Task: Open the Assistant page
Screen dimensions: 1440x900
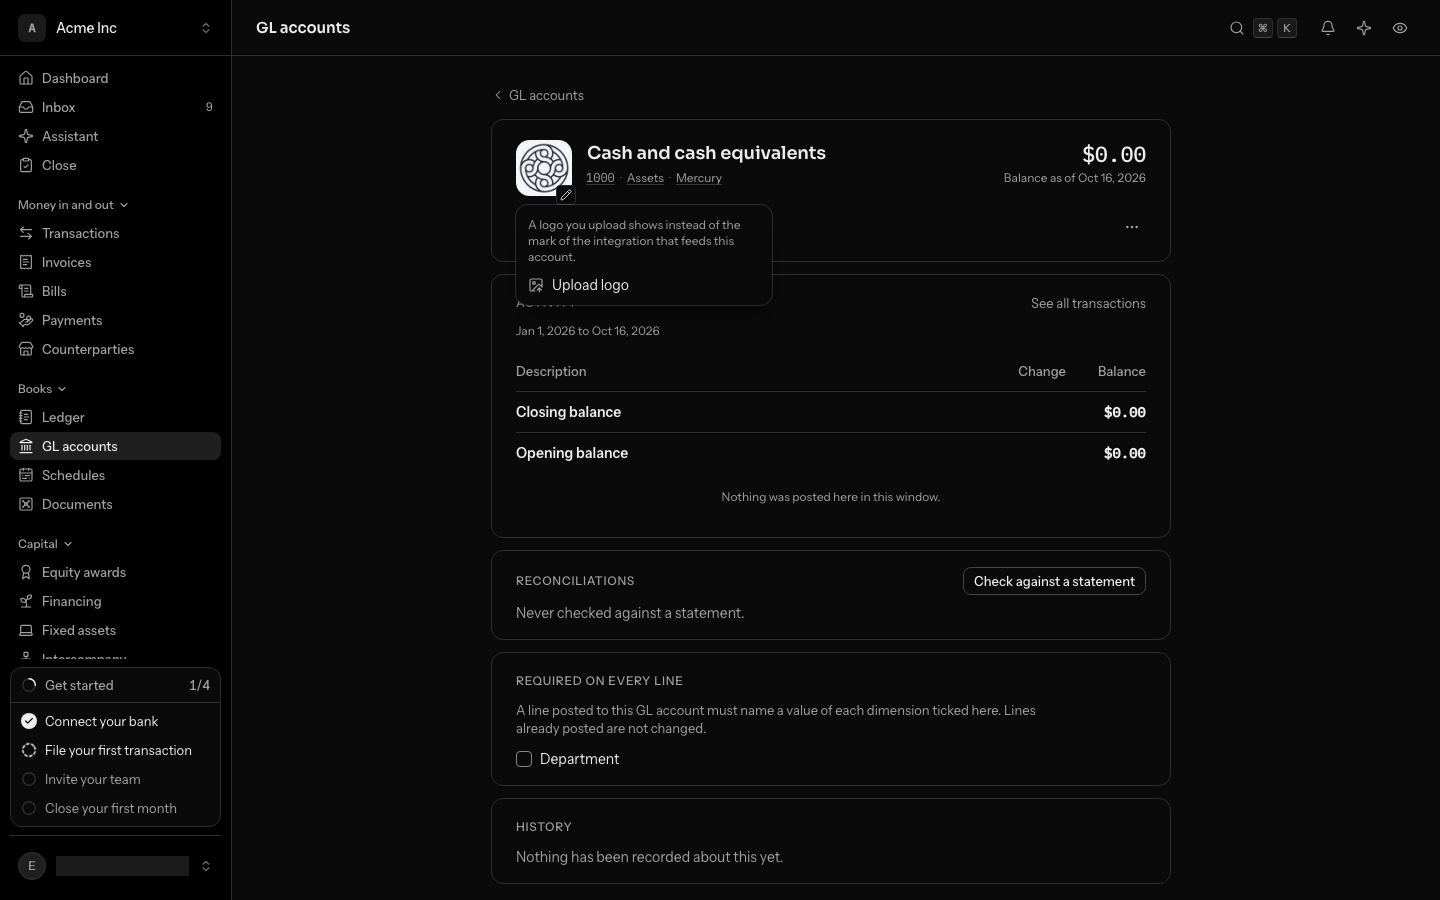Action: [x=115, y=136]
